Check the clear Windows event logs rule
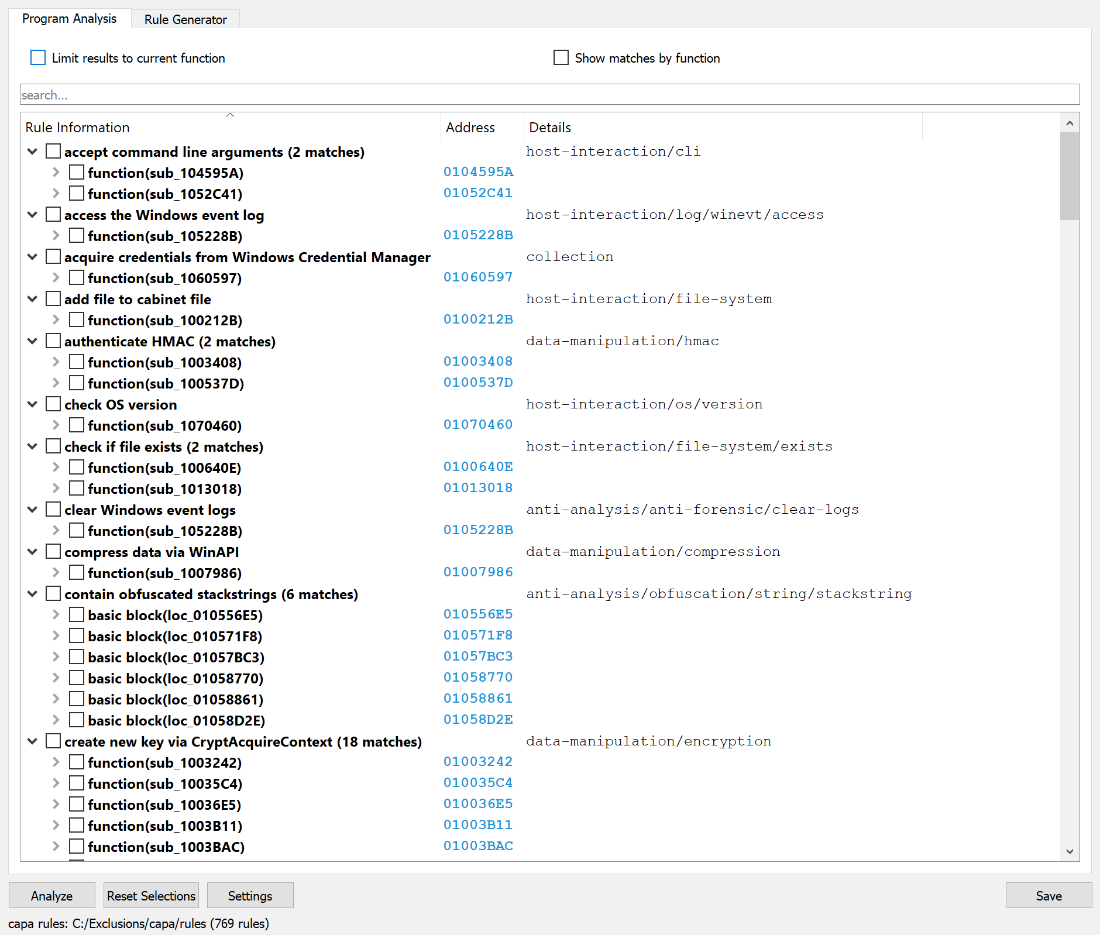 coord(53,509)
